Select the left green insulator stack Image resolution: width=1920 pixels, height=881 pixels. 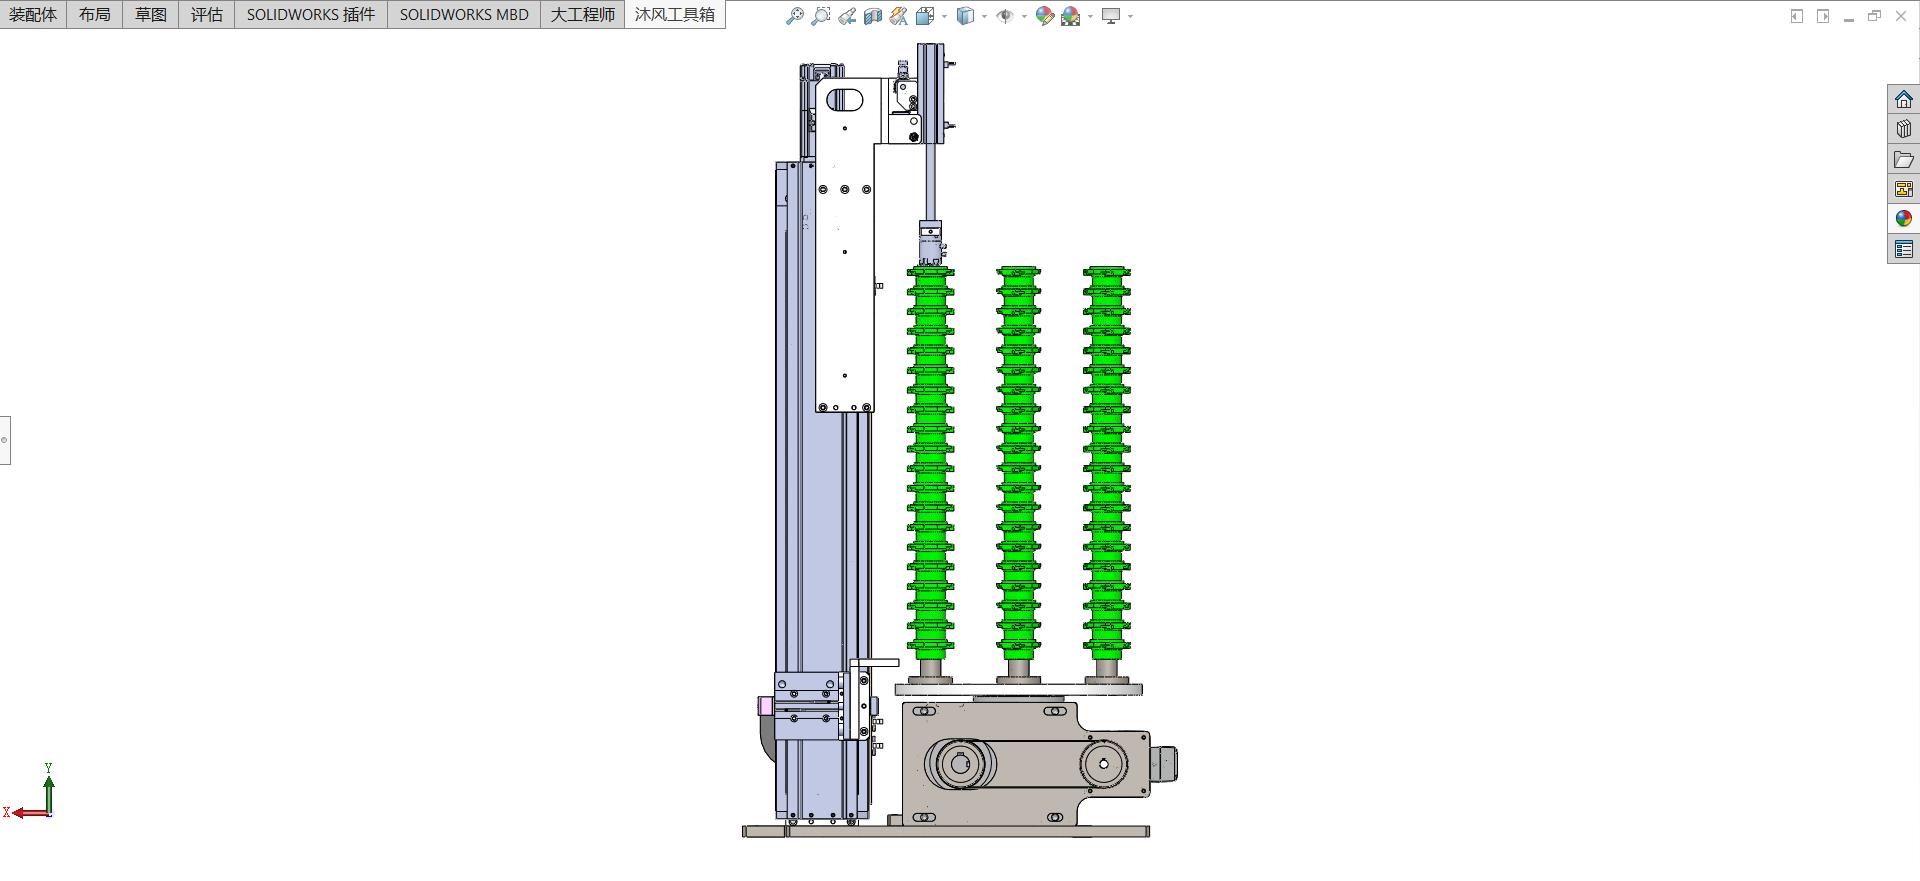[930, 463]
